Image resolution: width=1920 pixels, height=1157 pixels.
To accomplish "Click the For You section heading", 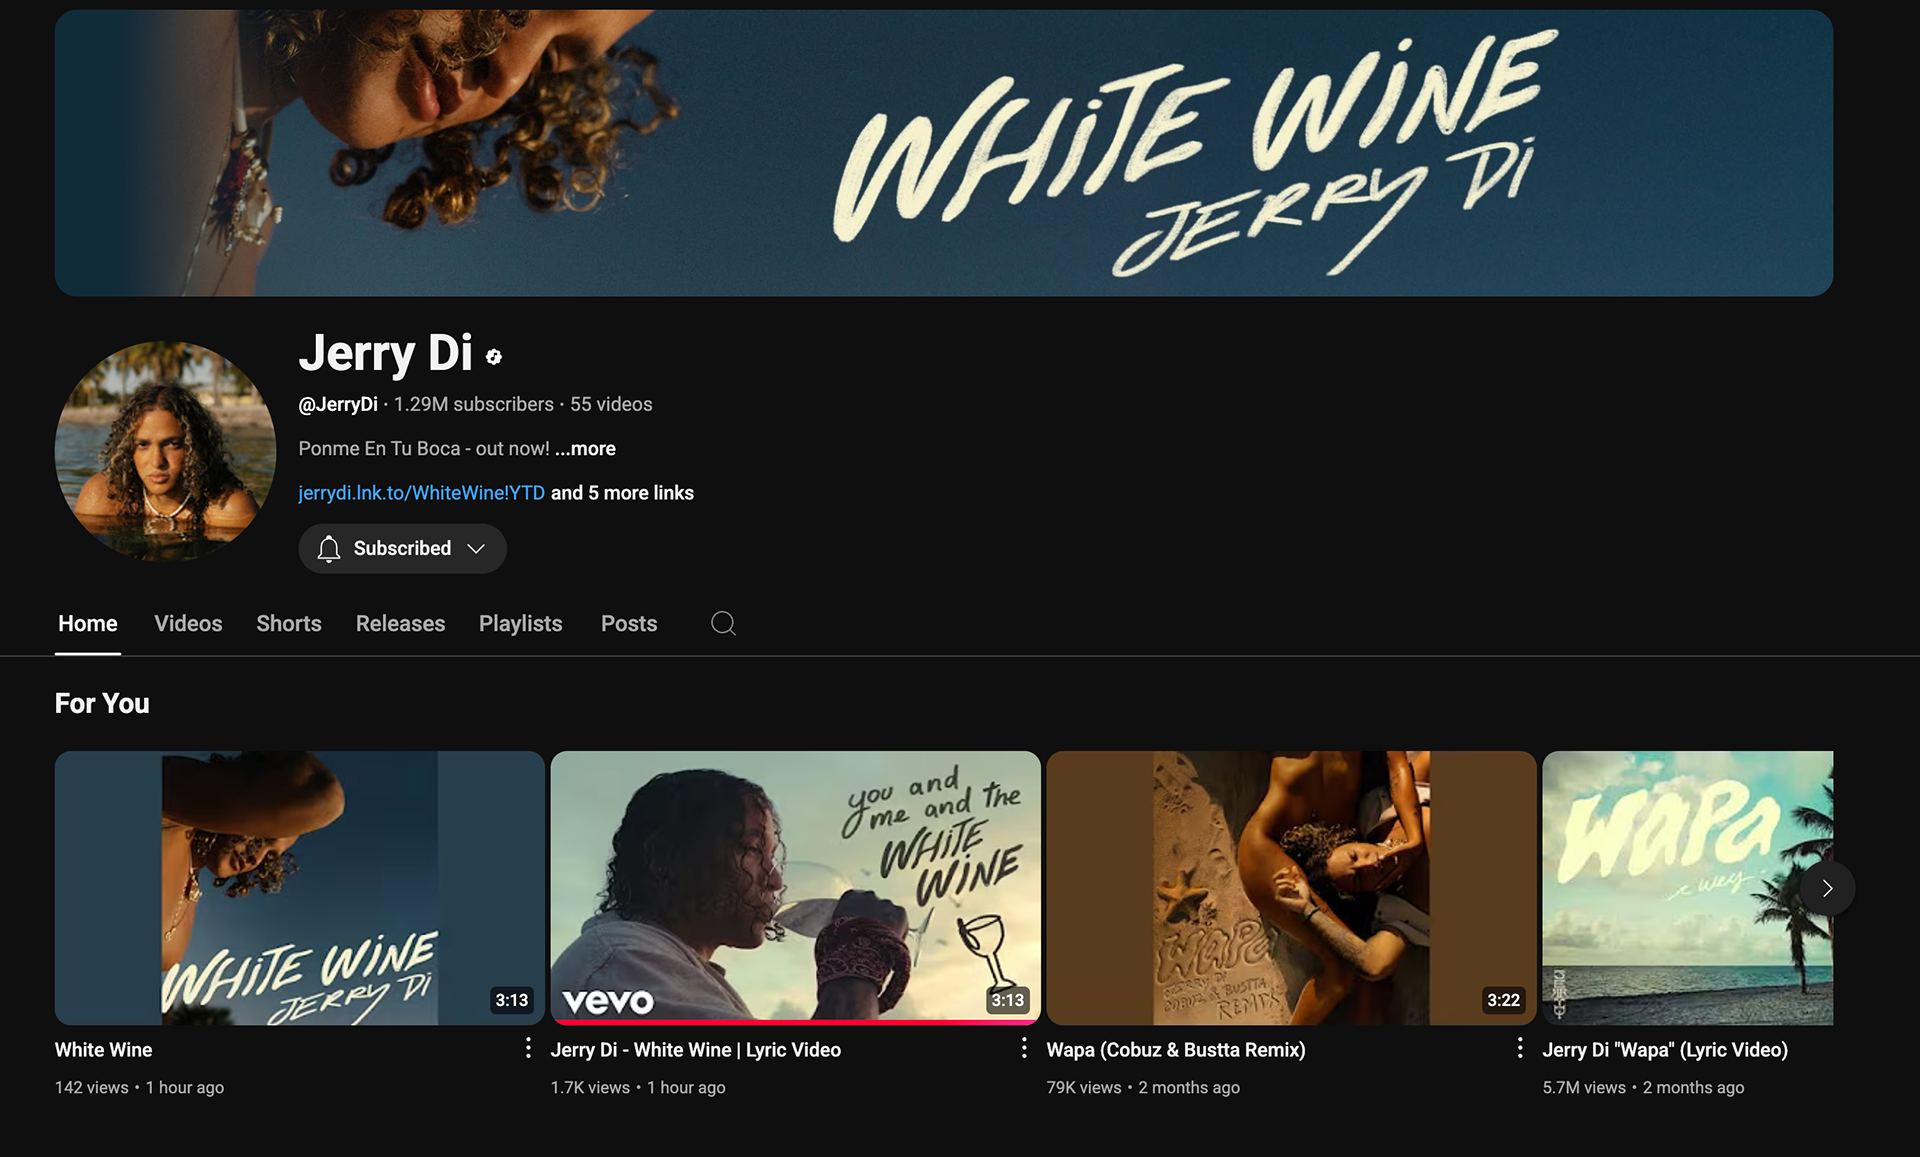I will point(102,703).
